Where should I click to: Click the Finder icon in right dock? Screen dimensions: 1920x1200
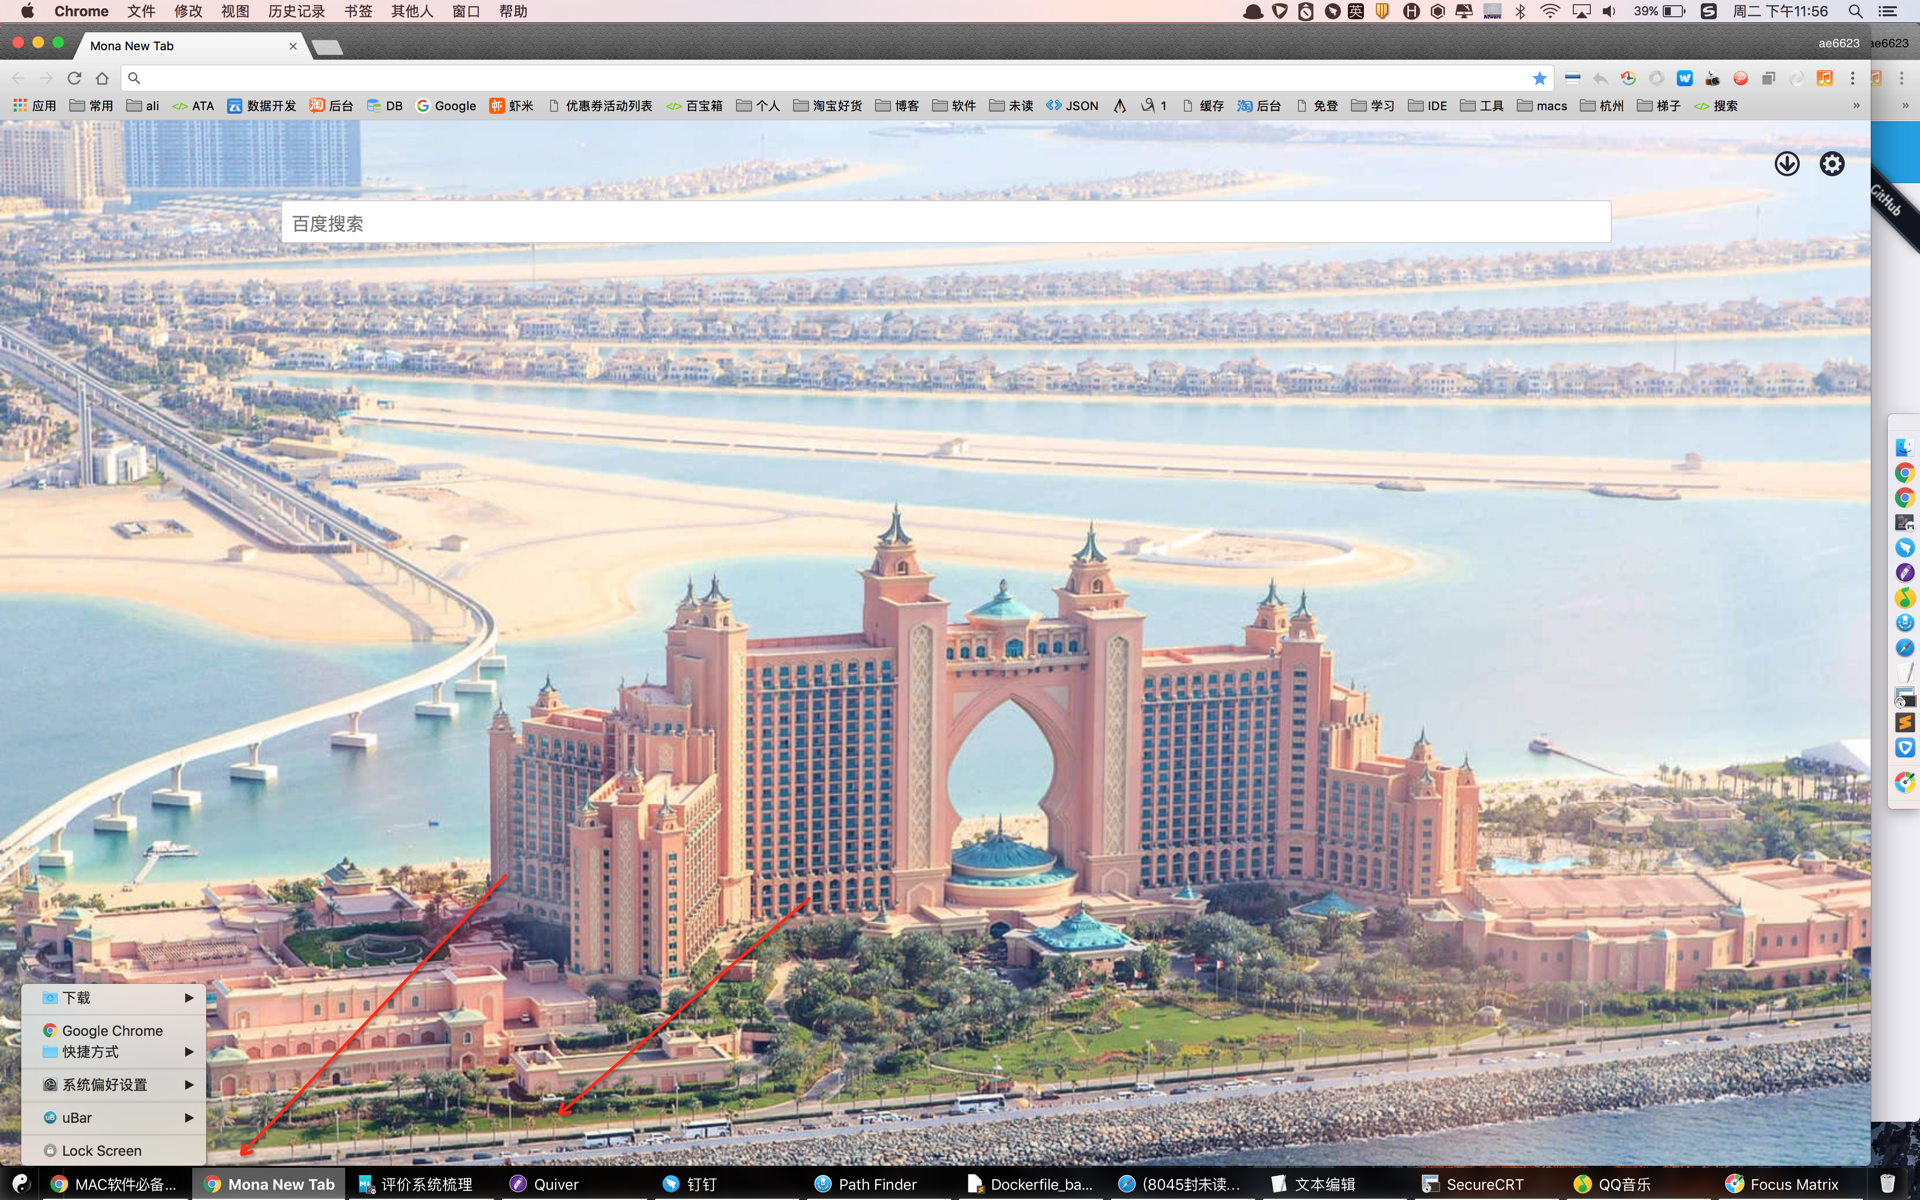pyautogui.click(x=1905, y=447)
